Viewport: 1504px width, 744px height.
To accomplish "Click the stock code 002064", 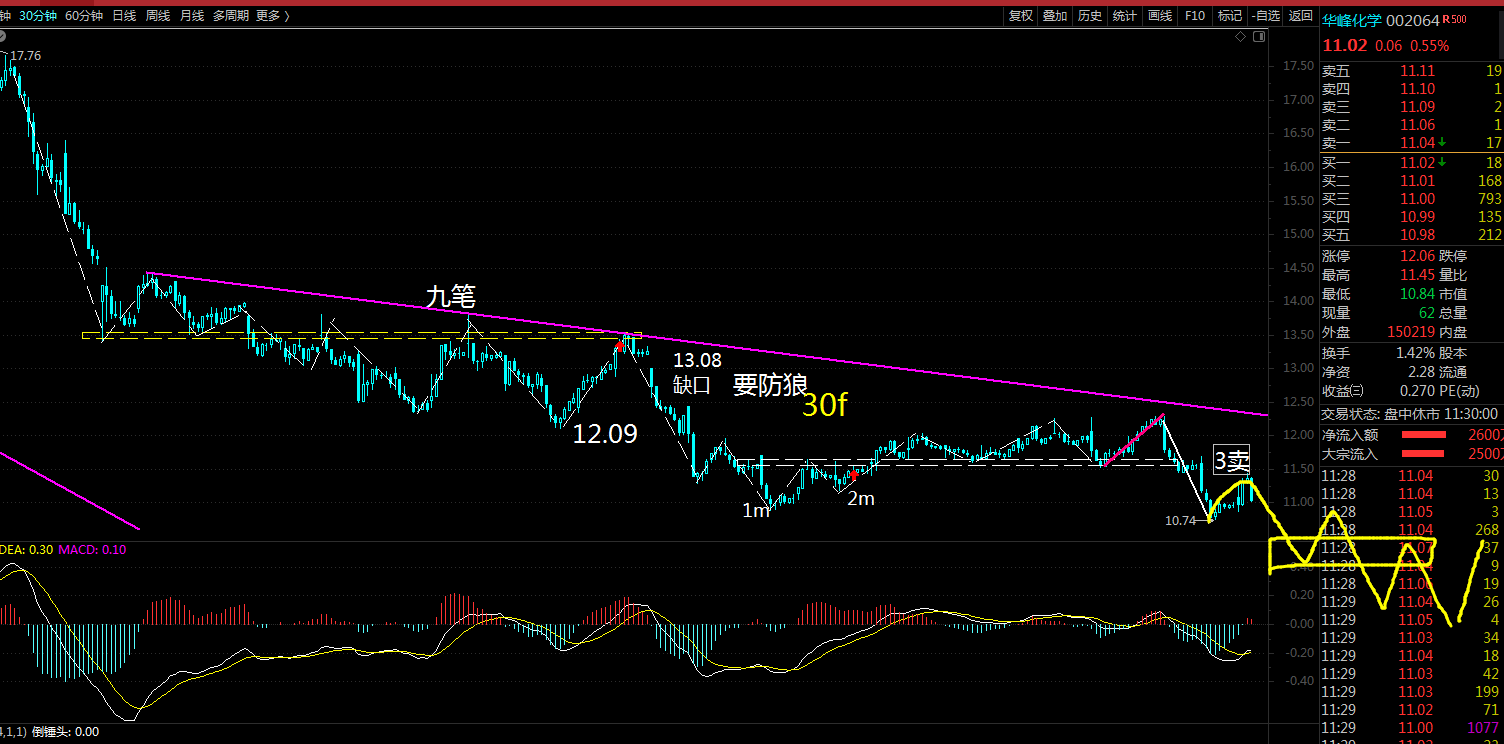I will pos(1414,20).
